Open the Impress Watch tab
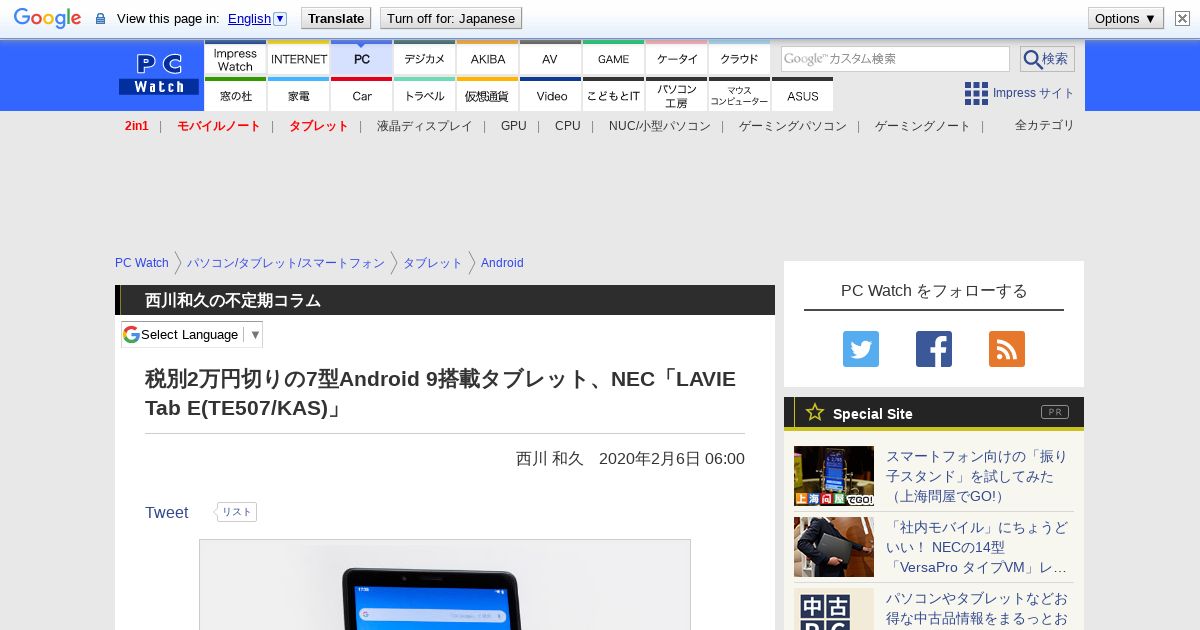 (235, 59)
